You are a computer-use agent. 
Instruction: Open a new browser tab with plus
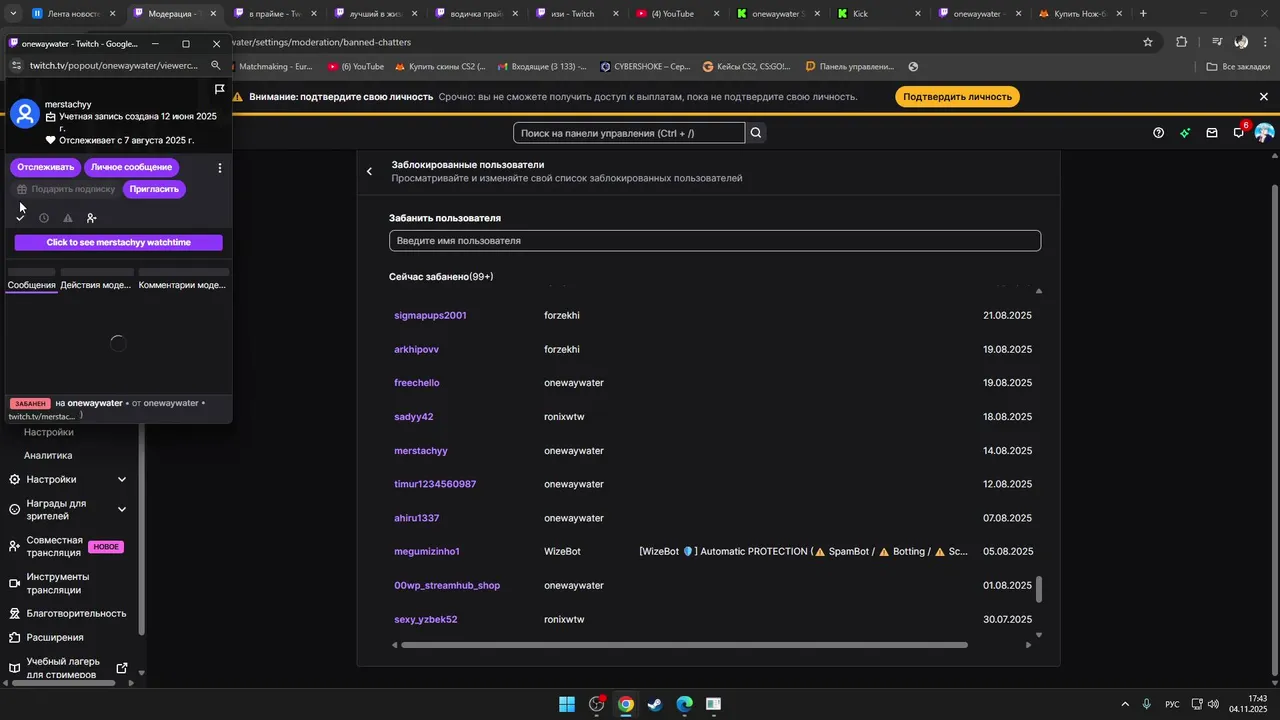(x=1143, y=14)
